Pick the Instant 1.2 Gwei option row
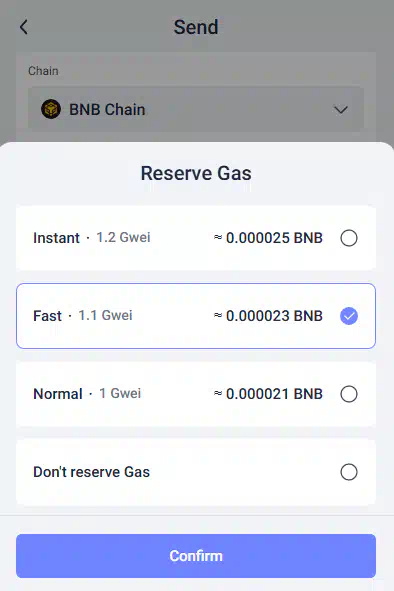The height and width of the screenshot is (591, 394). point(196,238)
